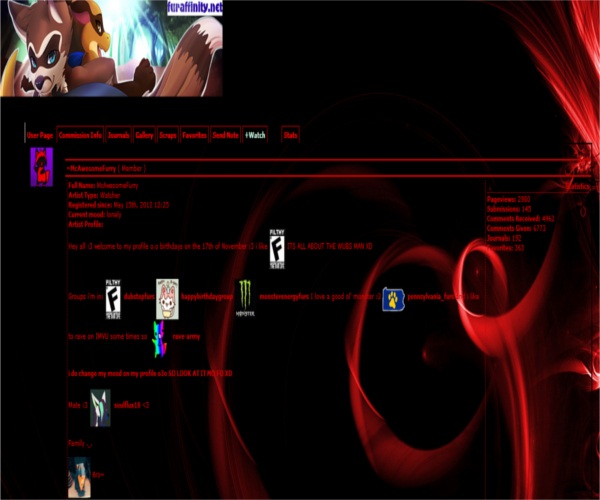The image size is (600, 500).
Task: Open the dubstepfurs group link
Action: click(x=139, y=297)
